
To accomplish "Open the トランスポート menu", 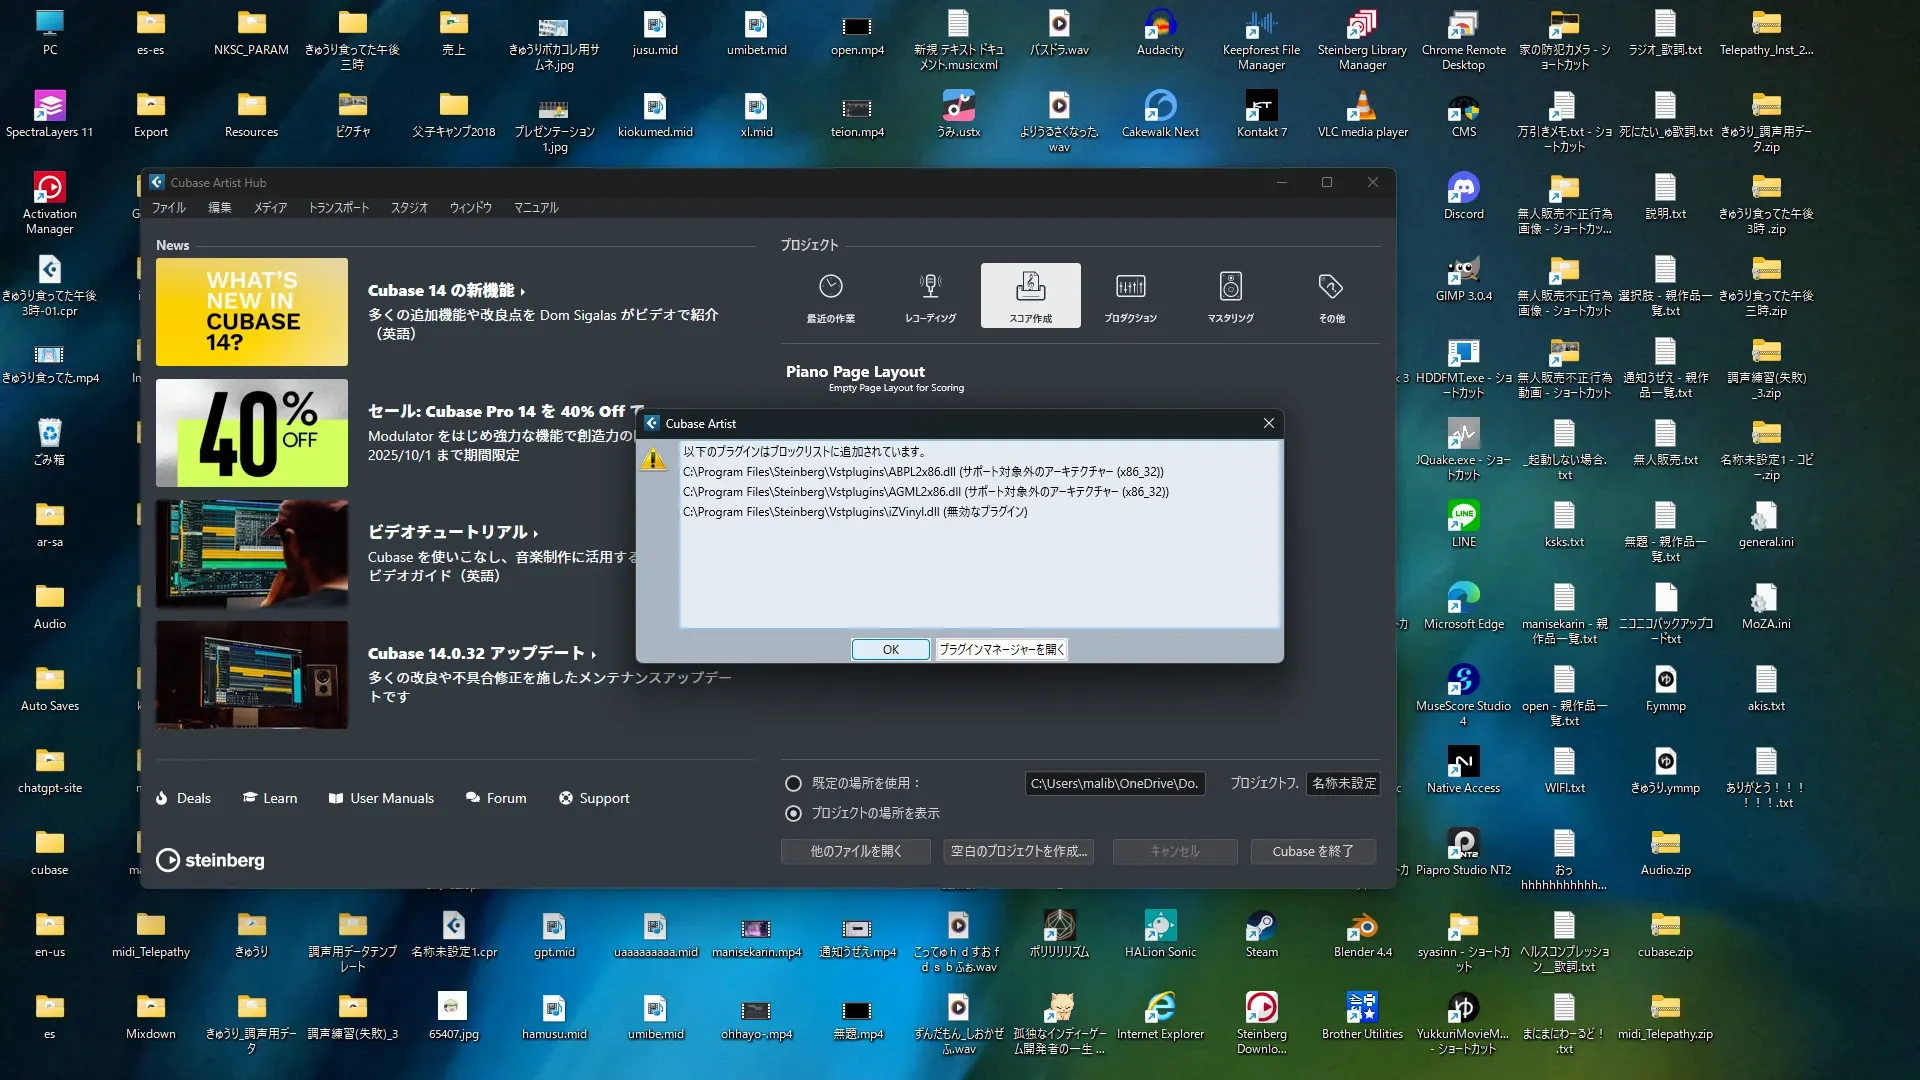I will tap(338, 207).
